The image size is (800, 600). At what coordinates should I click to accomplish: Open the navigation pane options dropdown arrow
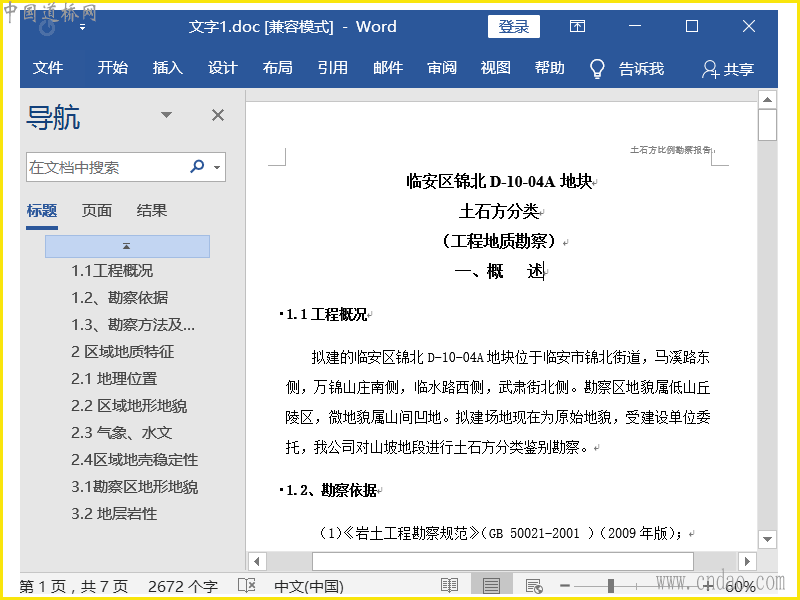point(166,115)
